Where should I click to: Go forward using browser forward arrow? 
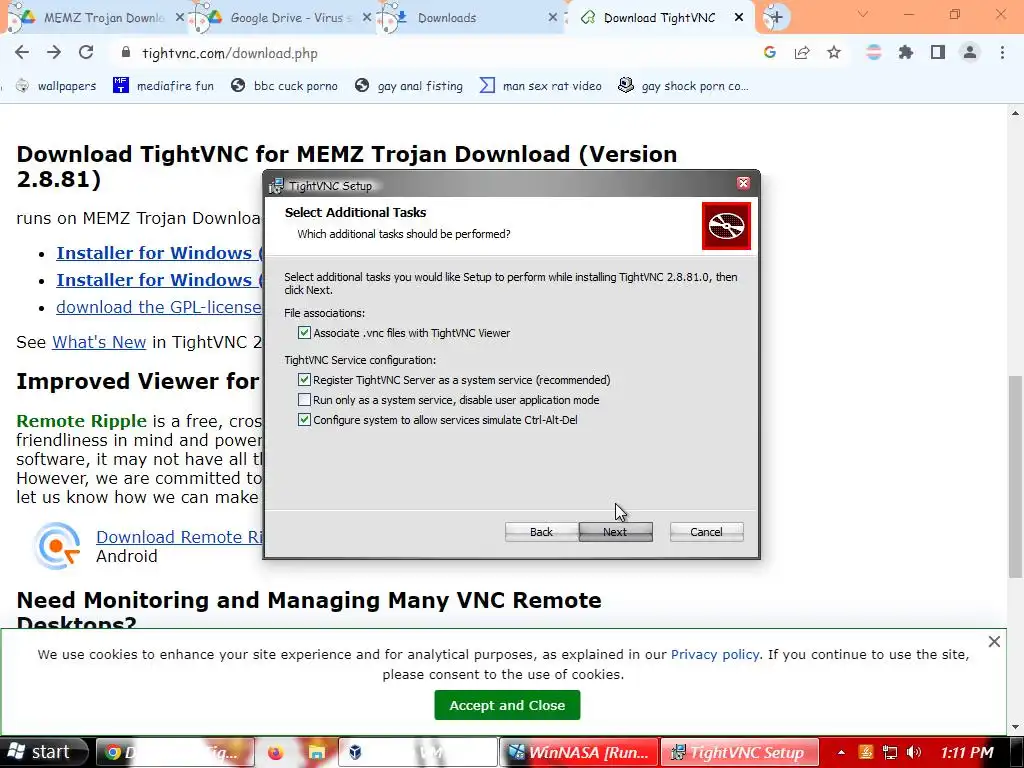point(54,52)
